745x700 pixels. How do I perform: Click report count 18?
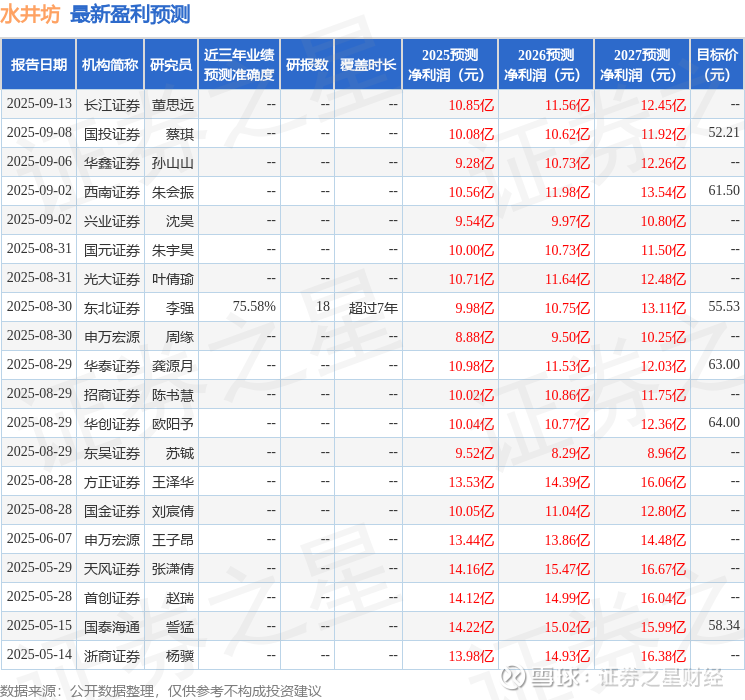323,307
